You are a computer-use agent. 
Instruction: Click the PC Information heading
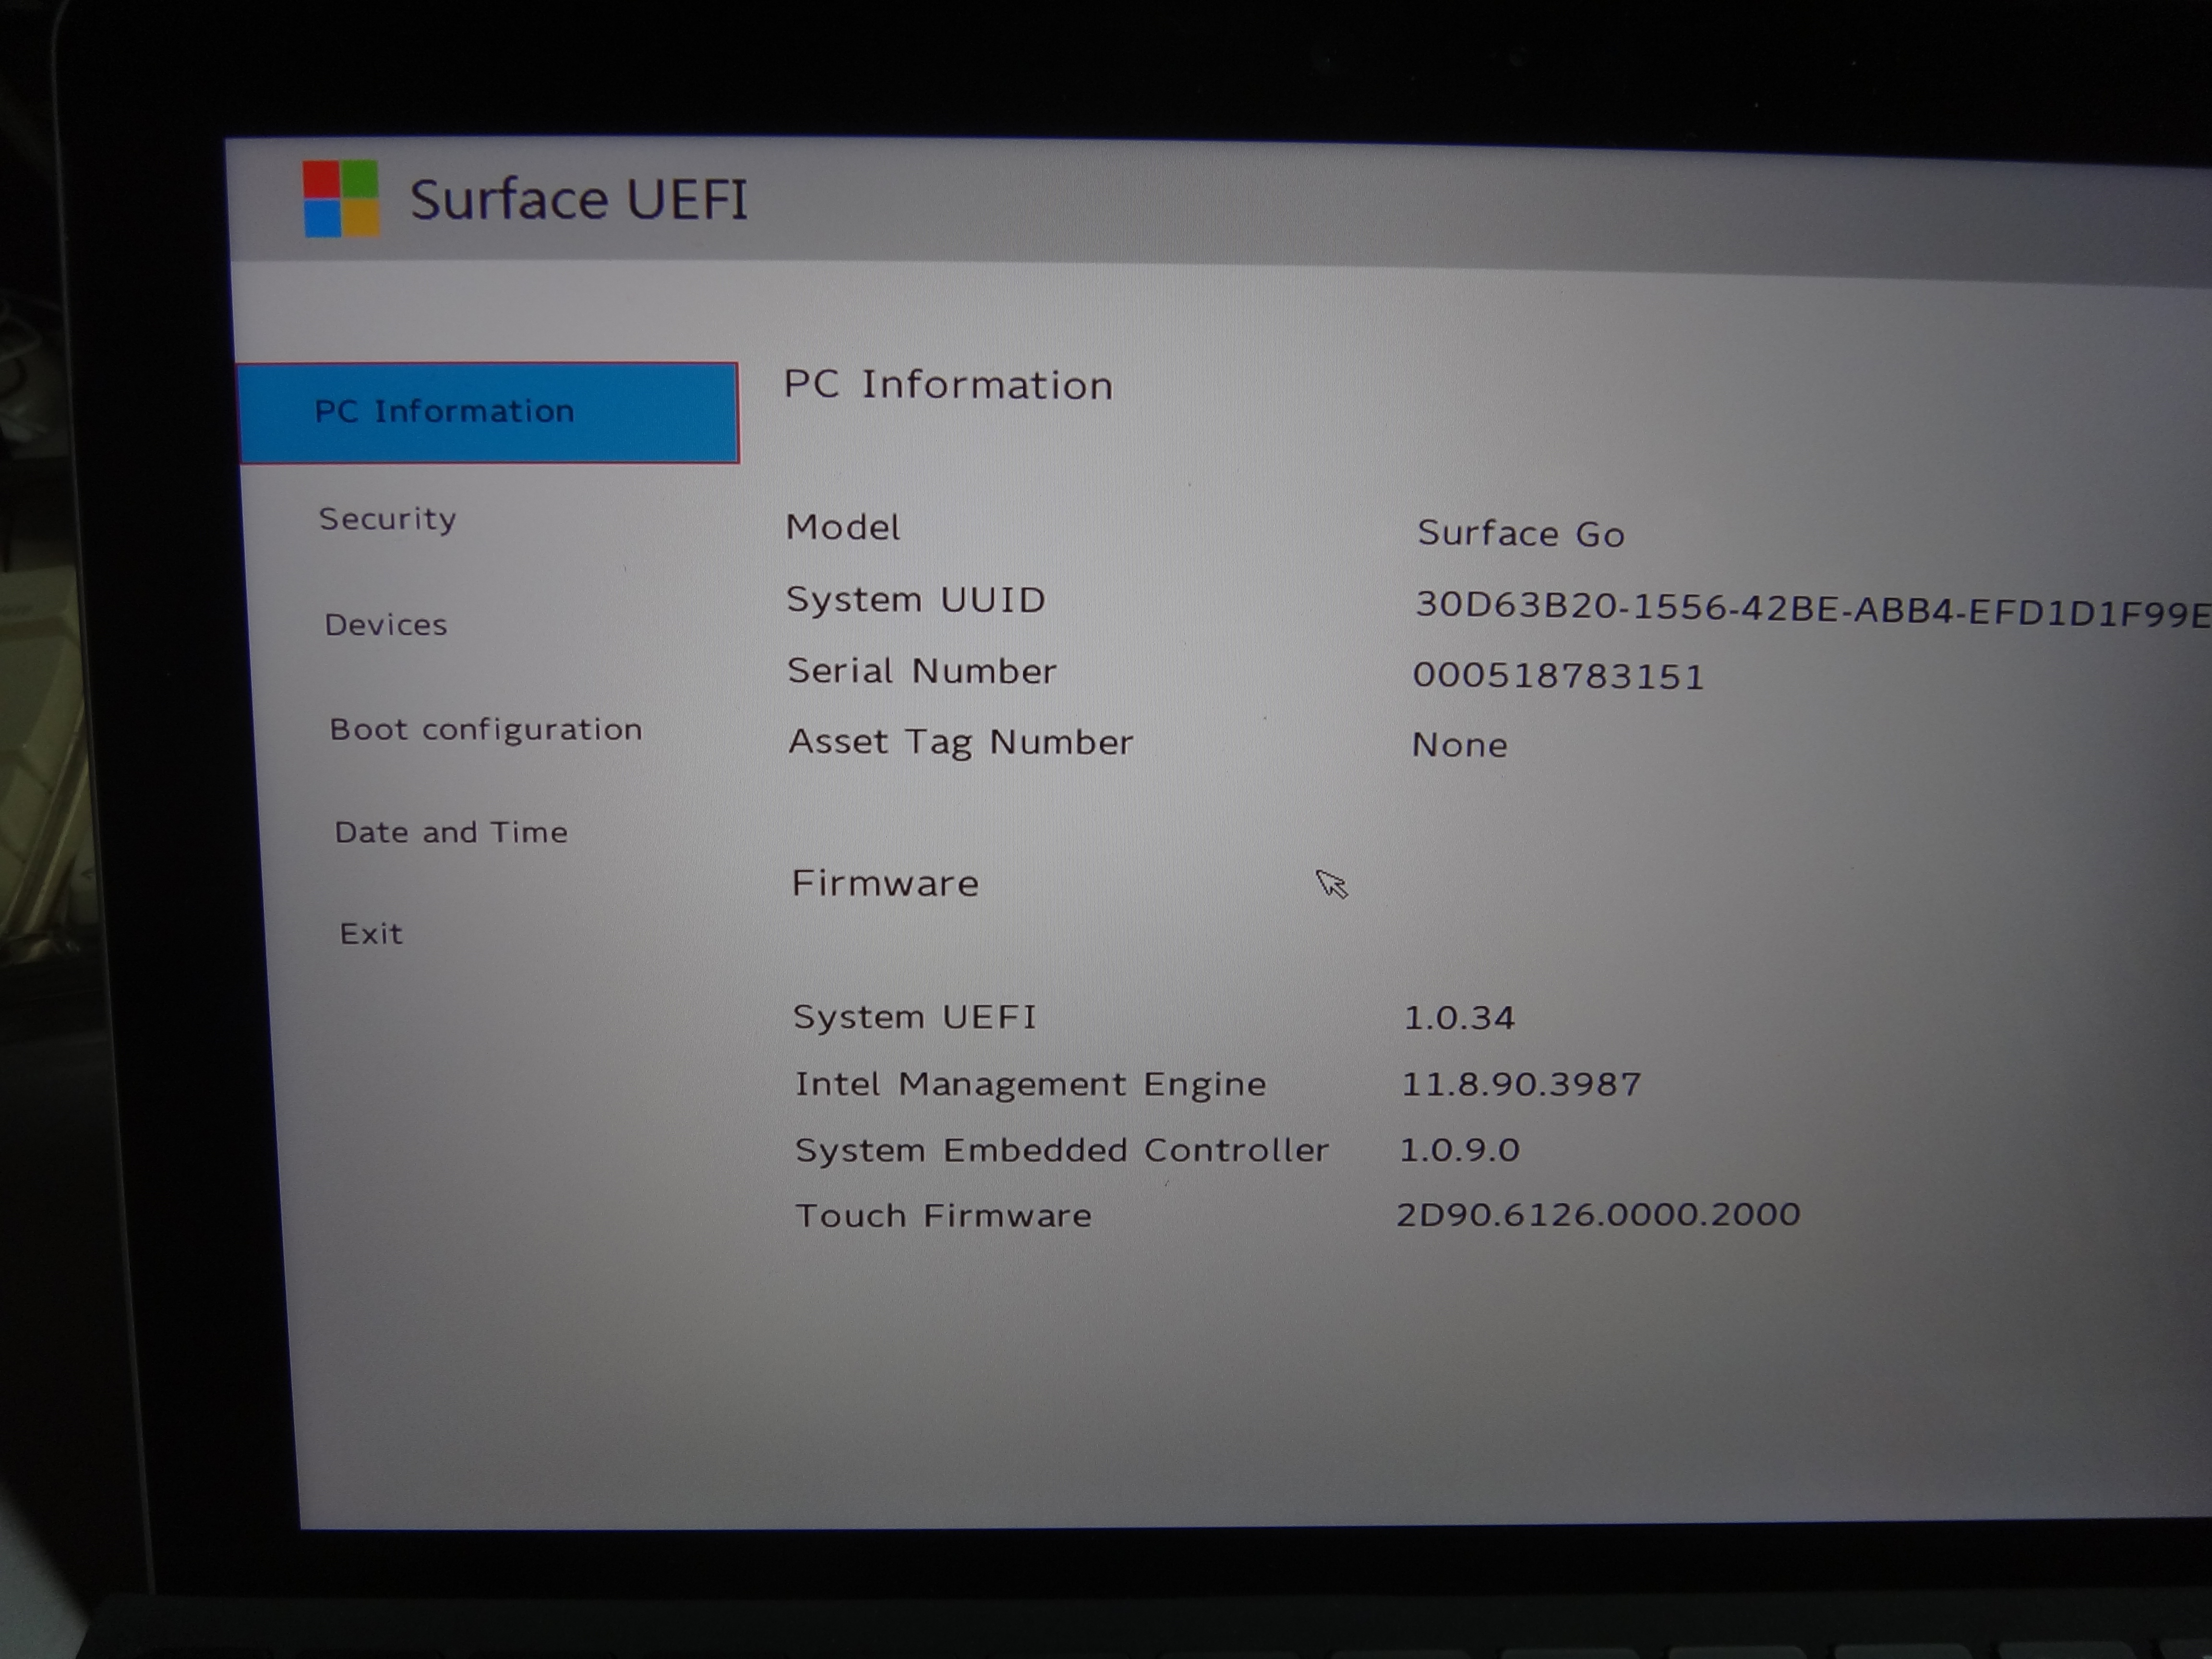point(948,385)
